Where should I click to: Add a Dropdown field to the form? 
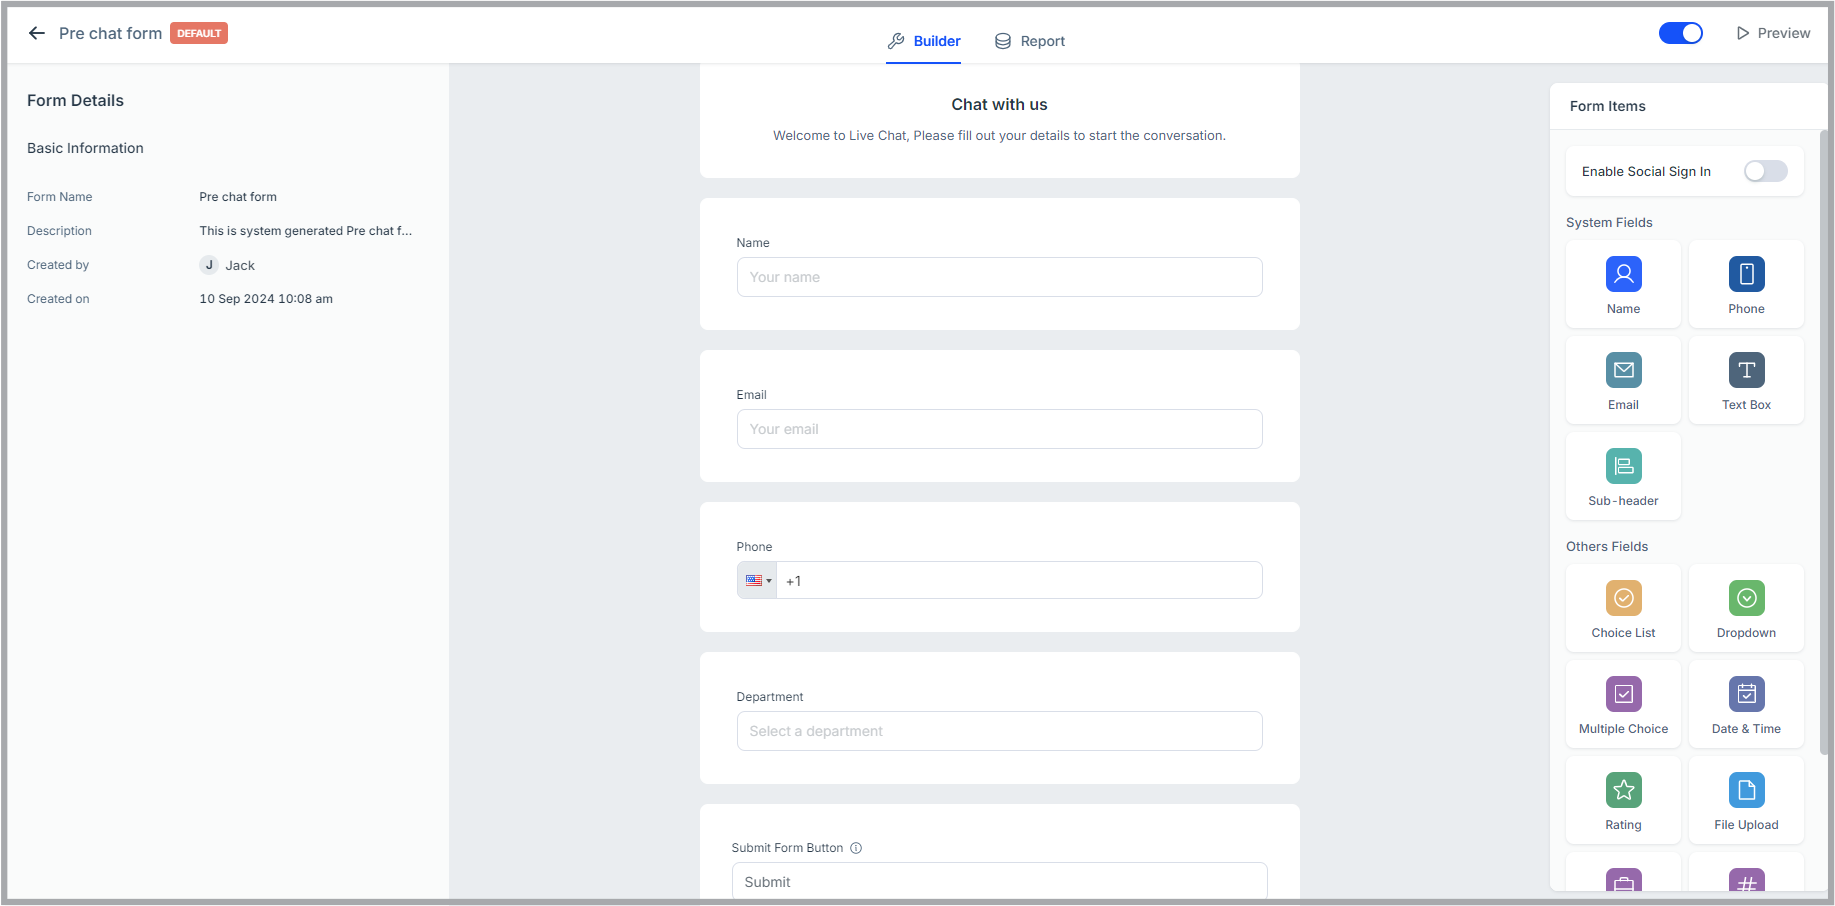[x=1746, y=607]
